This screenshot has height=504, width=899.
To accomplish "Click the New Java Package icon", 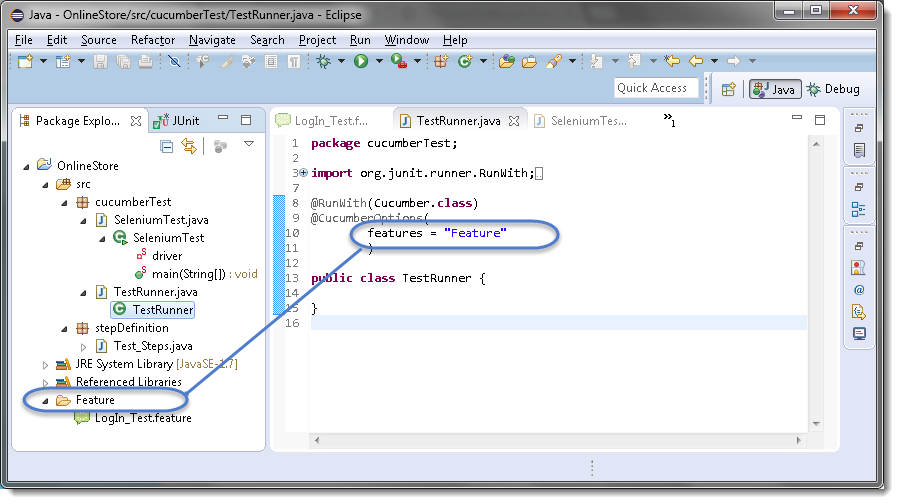I will tap(441, 61).
